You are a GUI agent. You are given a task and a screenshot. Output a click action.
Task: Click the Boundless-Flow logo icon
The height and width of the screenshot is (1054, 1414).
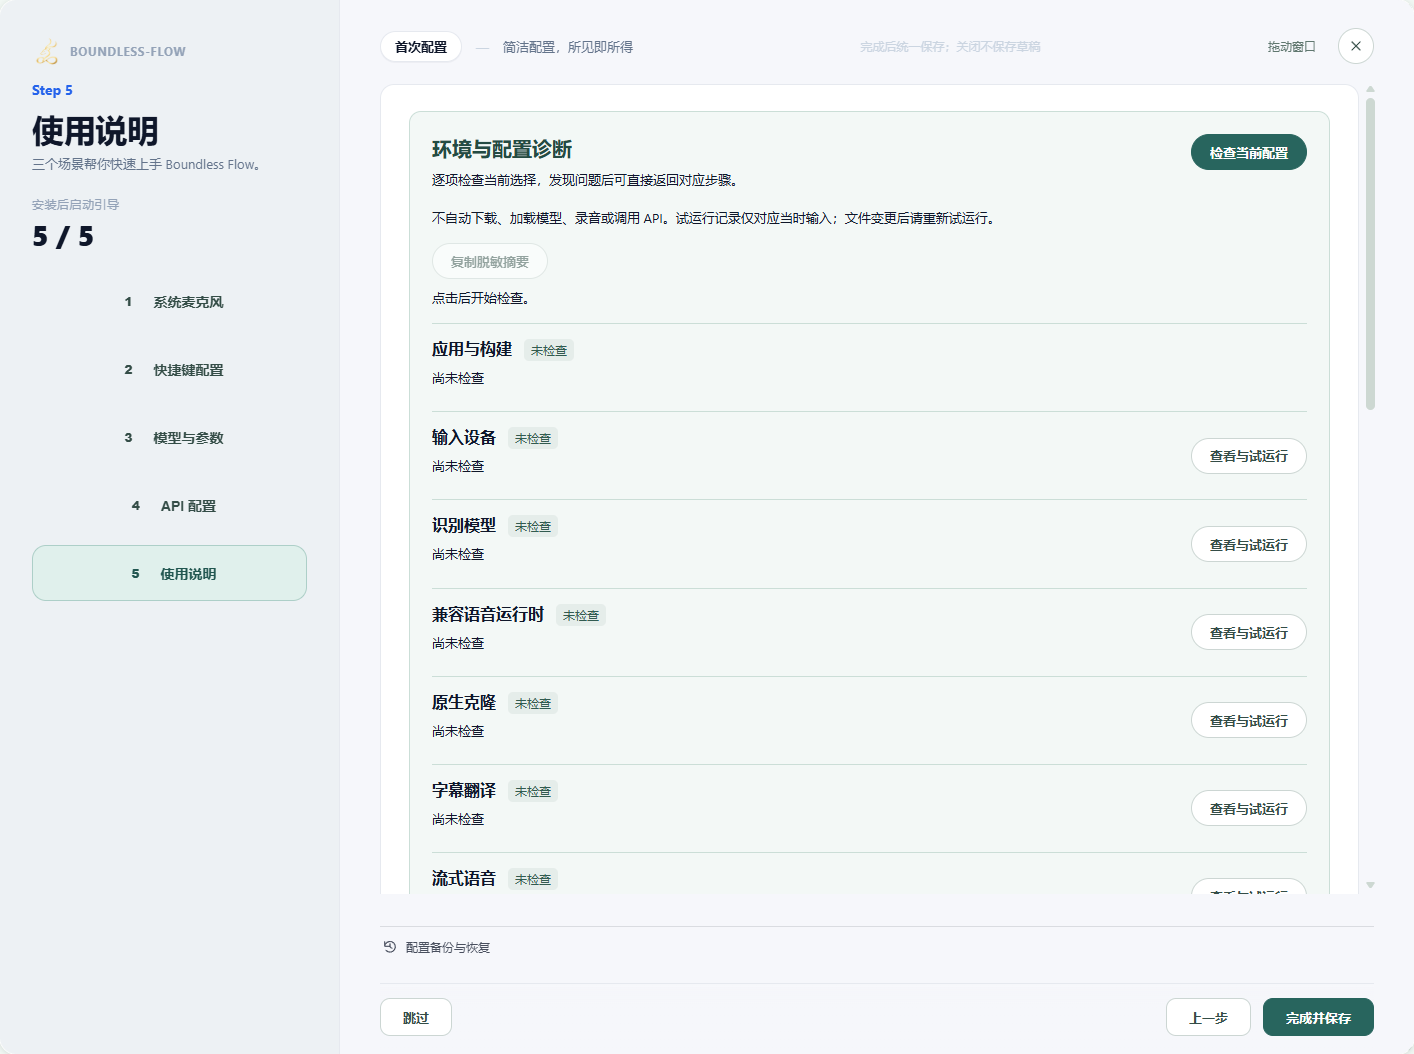[x=47, y=51]
